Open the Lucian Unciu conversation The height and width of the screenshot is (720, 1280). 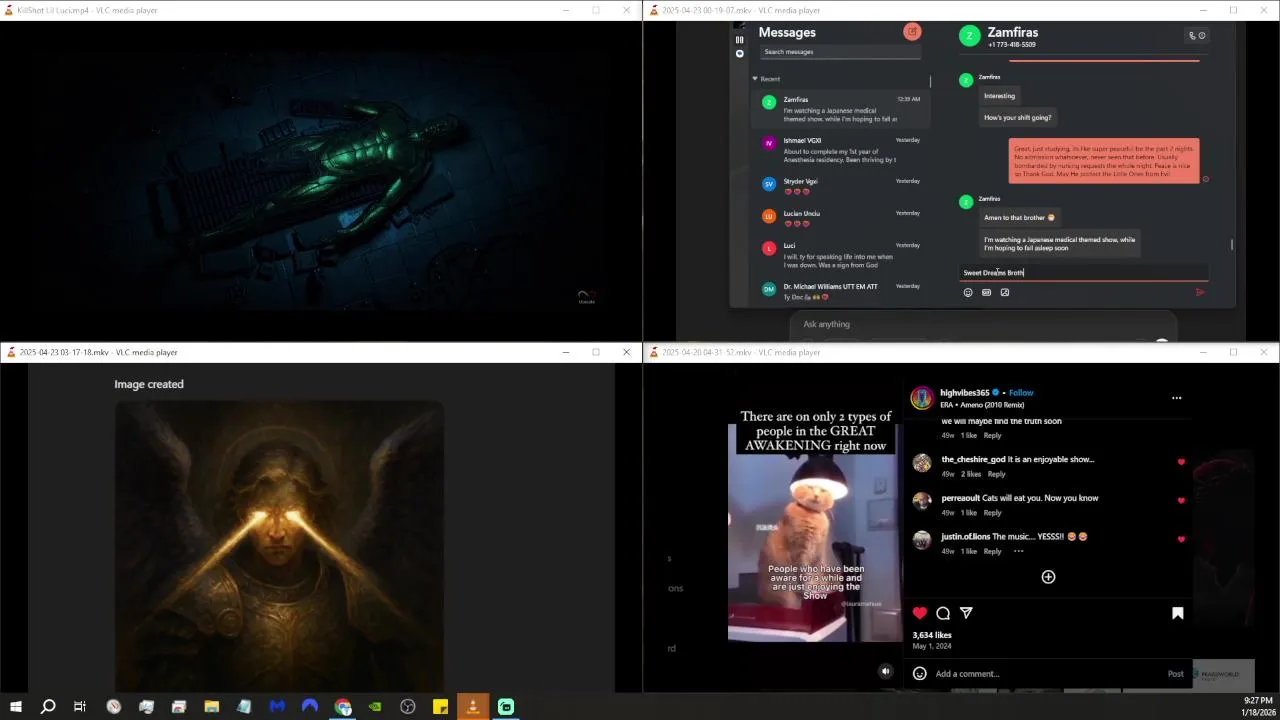click(x=841, y=217)
